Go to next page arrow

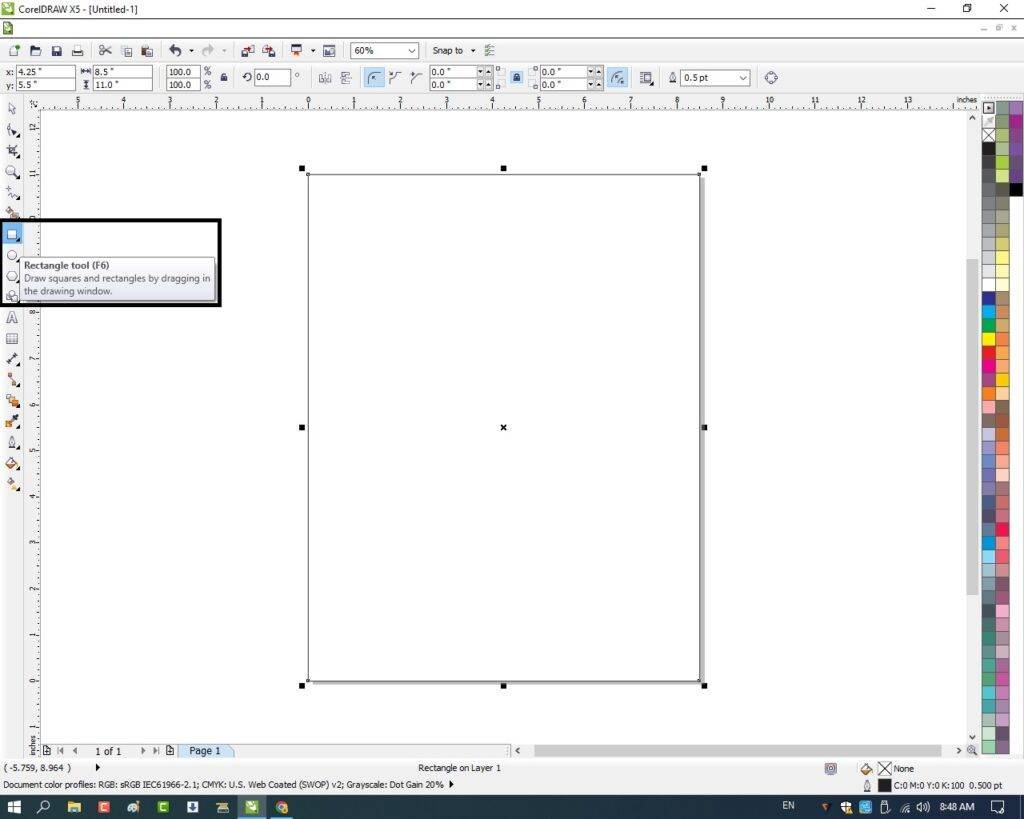[143, 750]
